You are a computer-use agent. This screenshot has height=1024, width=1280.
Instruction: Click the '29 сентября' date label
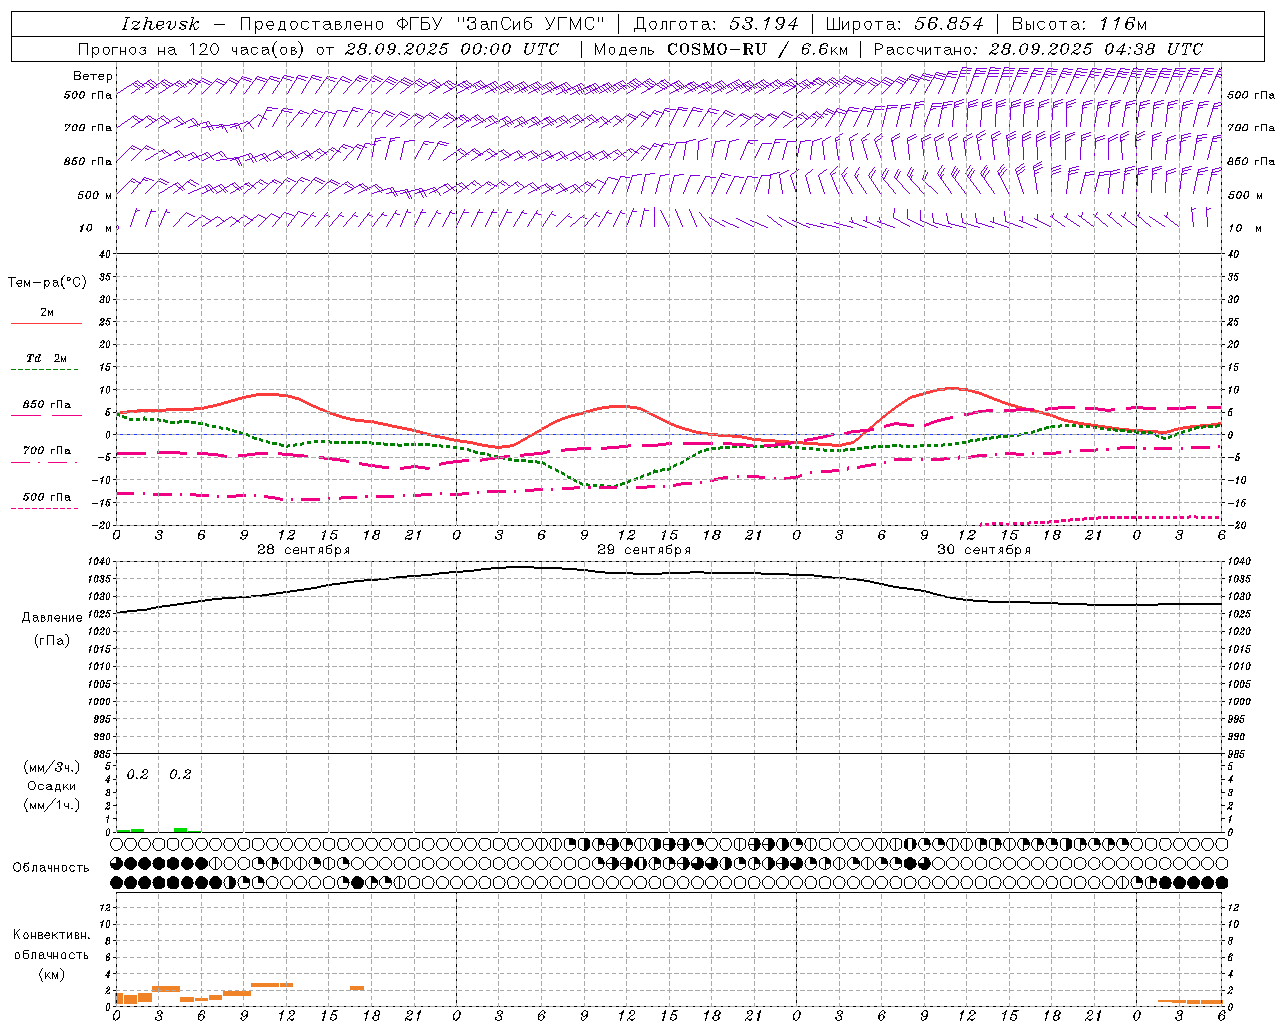[x=644, y=550]
